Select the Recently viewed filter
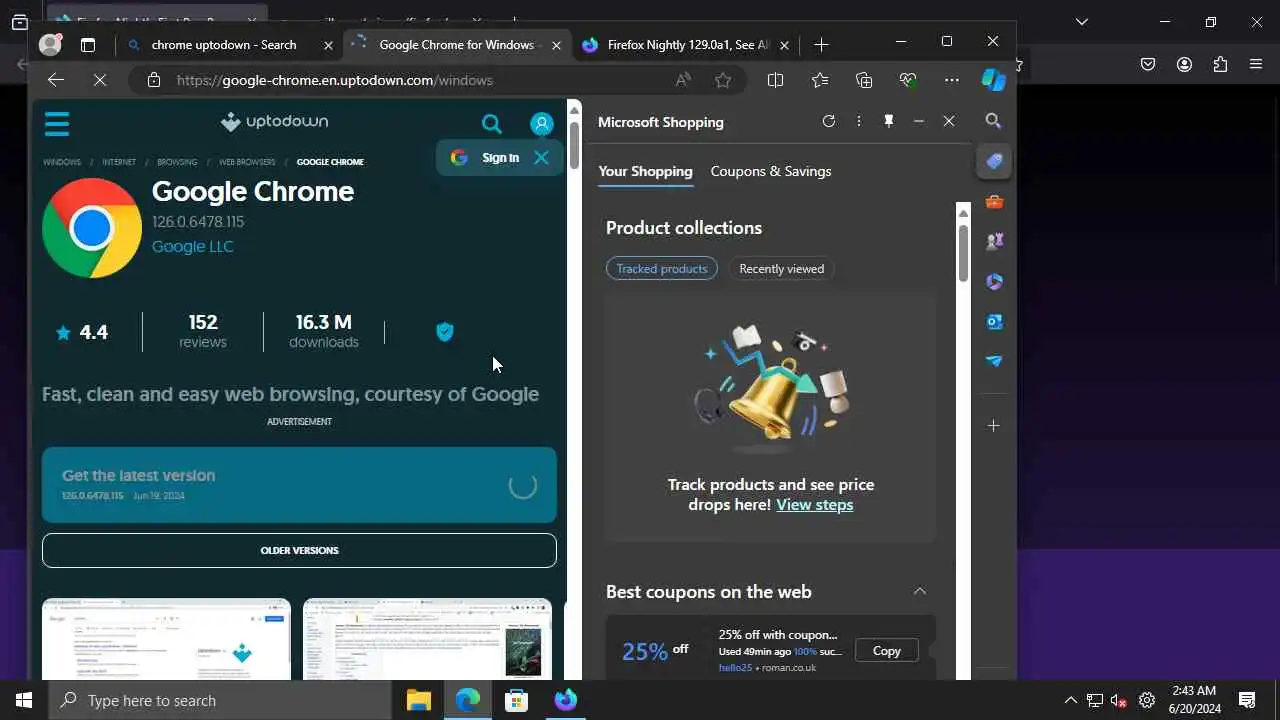The width and height of the screenshot is (1280, 720). click(782, 268)
